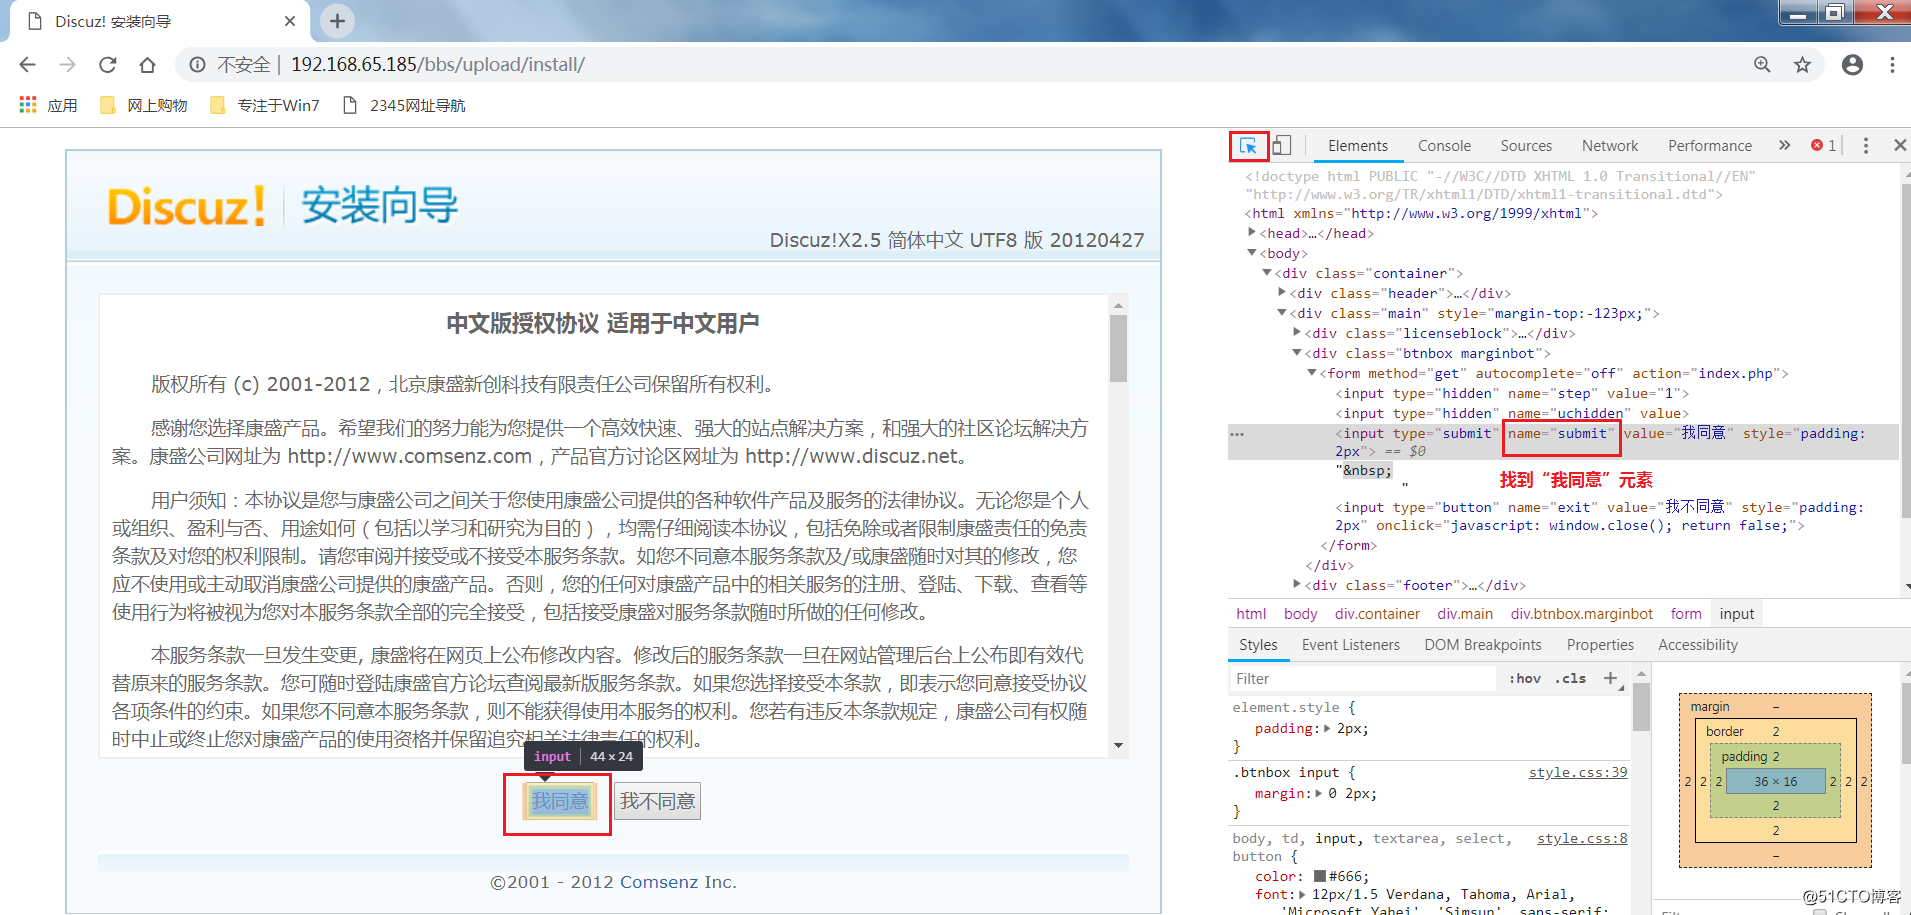Click the #666 color swatch
This screenshot has height=915, width=1911.
[x=1319, y=877]
